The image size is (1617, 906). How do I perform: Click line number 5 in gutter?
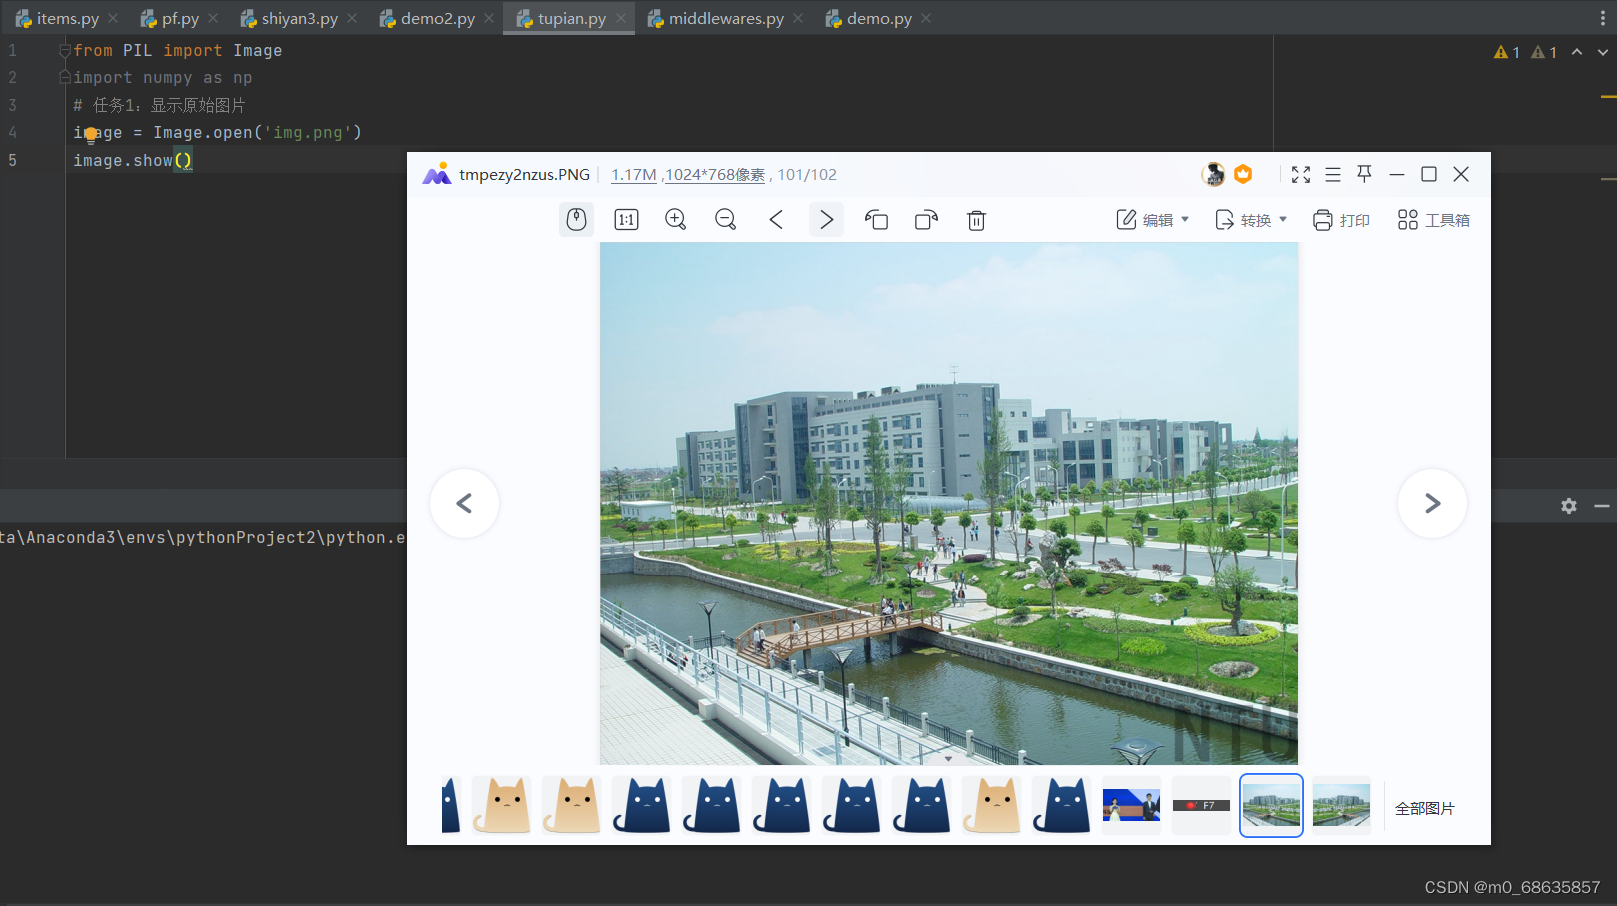(13, 160)
